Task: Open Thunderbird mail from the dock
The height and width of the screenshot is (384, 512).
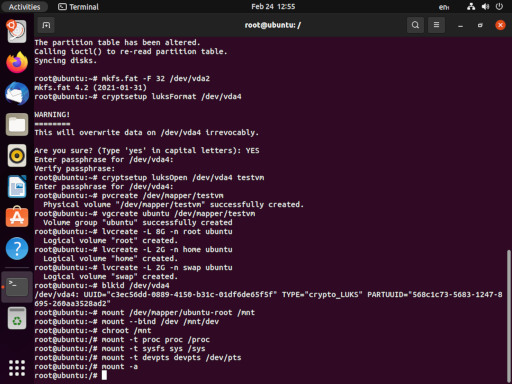Action: pyautogui.click(x=17, y=93)
